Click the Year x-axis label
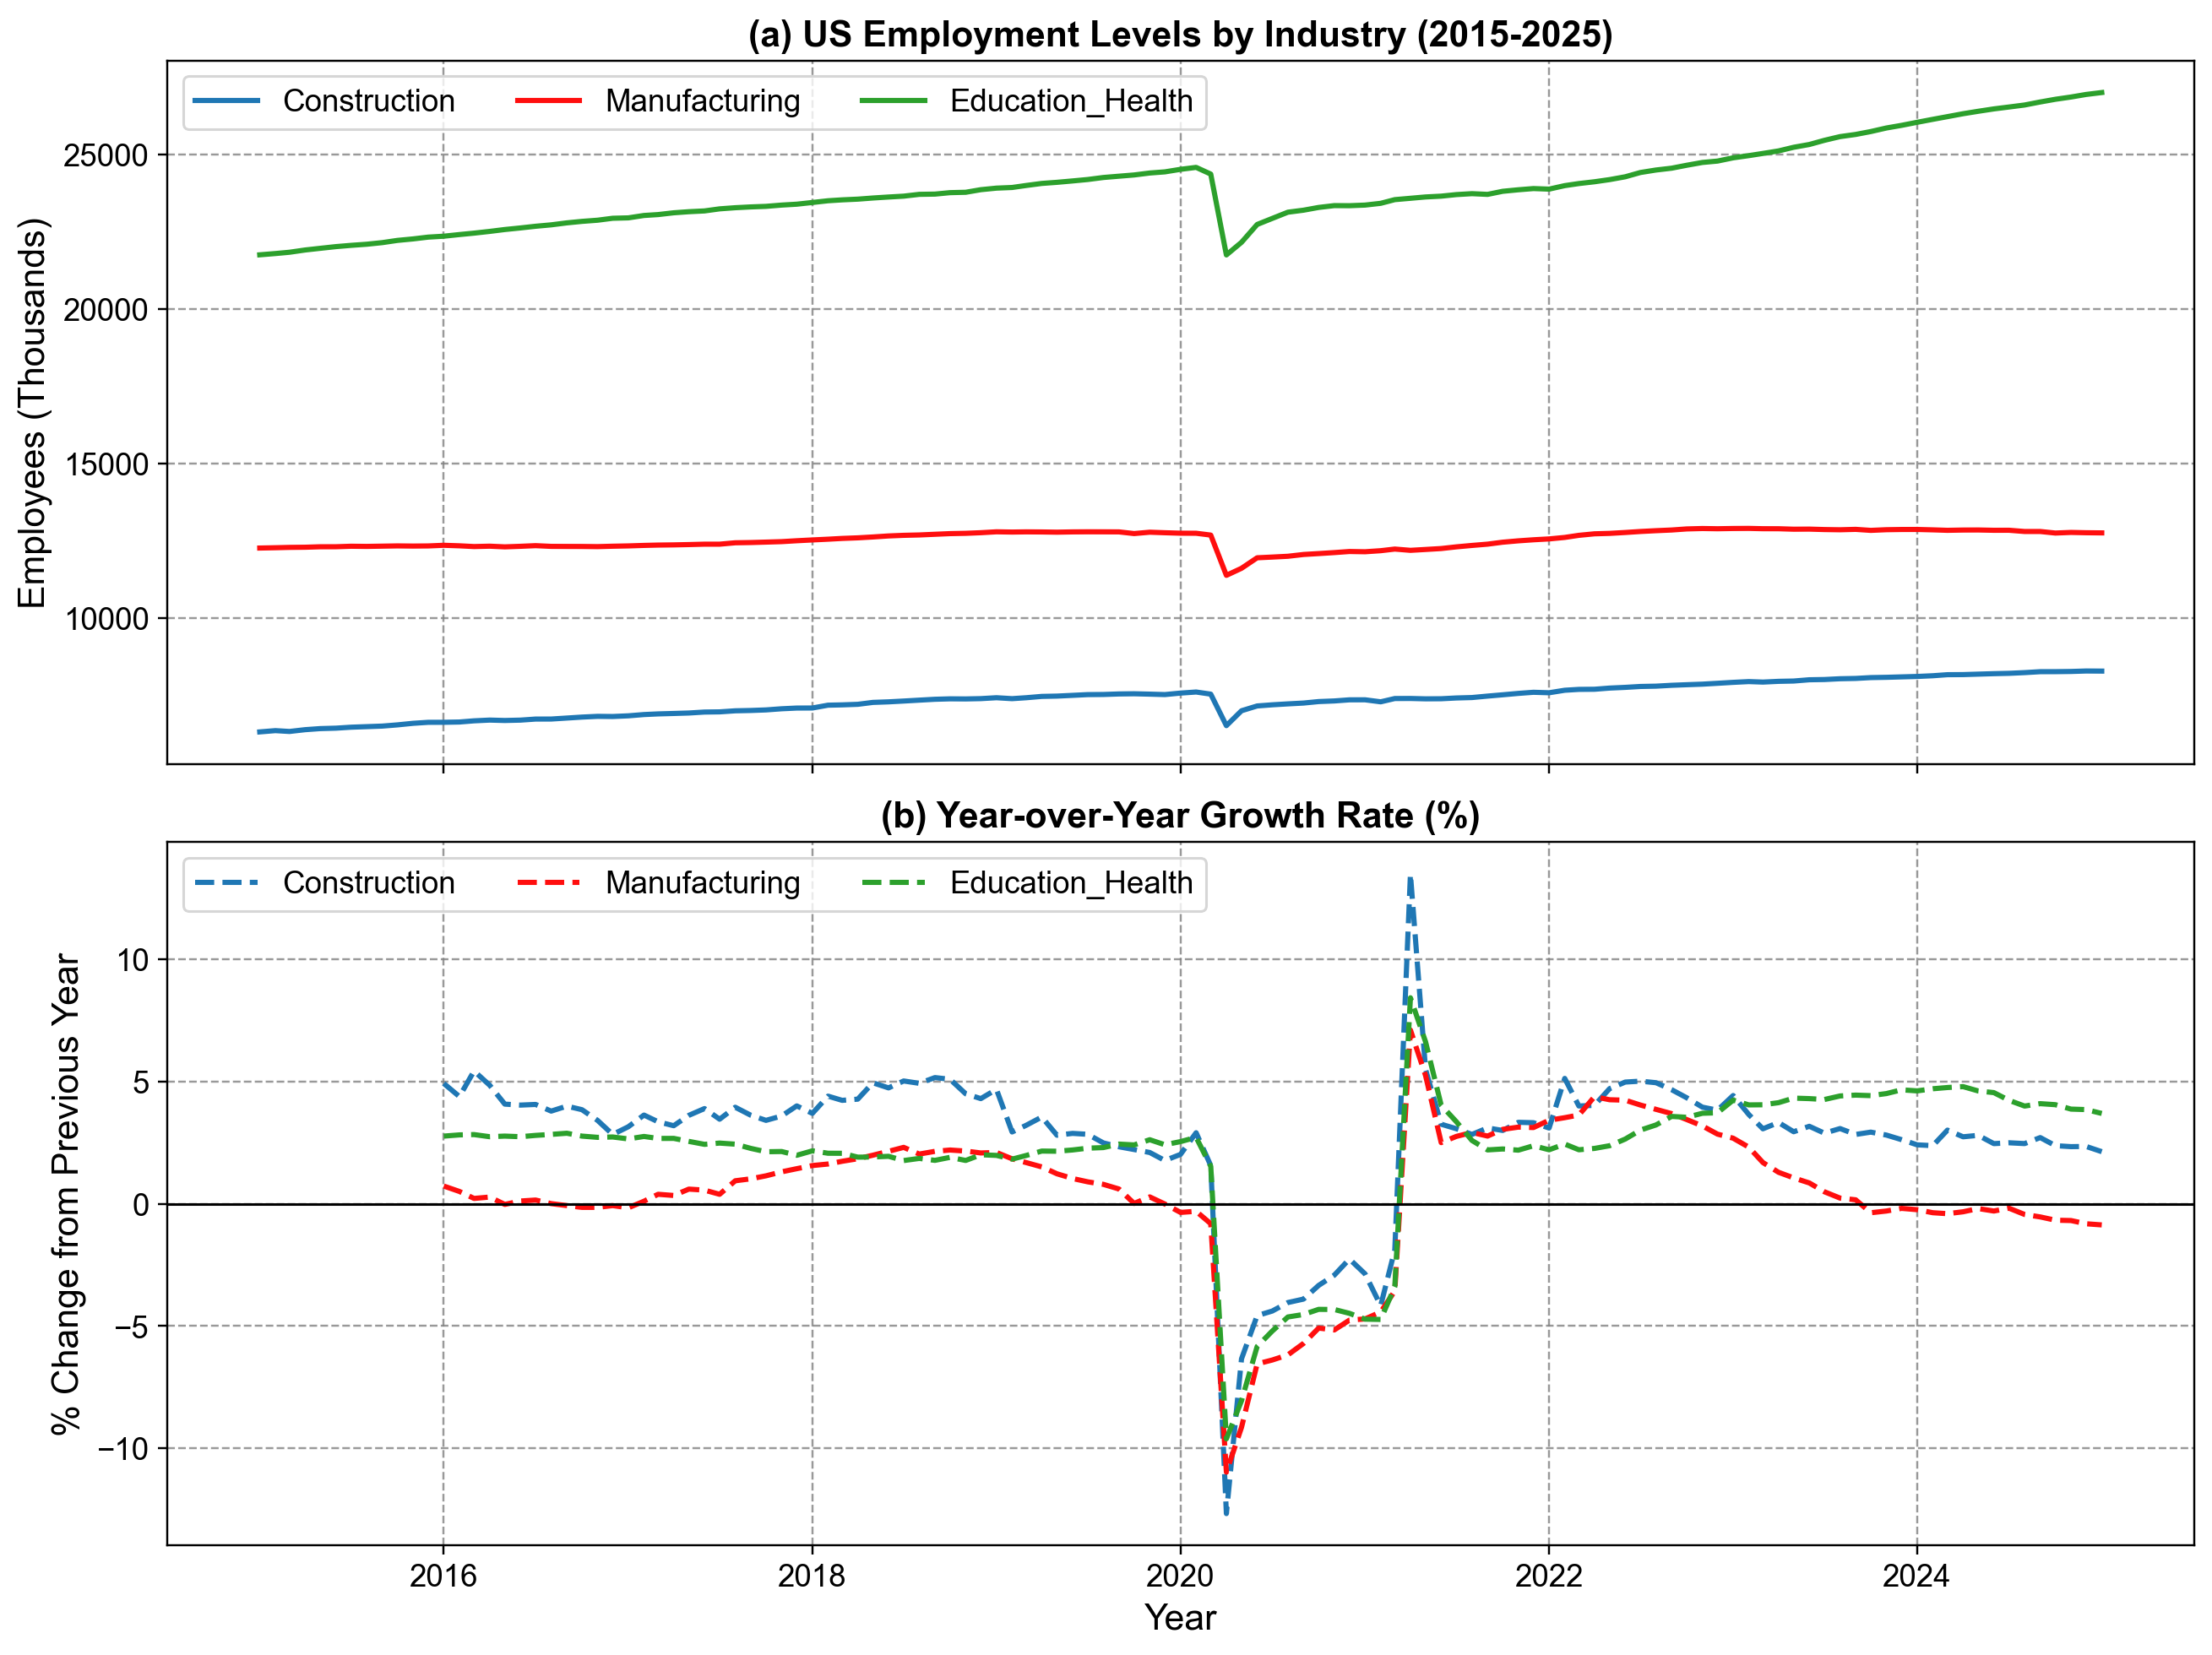The height and width of the screenshot is (1655, 2212). click(1180, 1618)
